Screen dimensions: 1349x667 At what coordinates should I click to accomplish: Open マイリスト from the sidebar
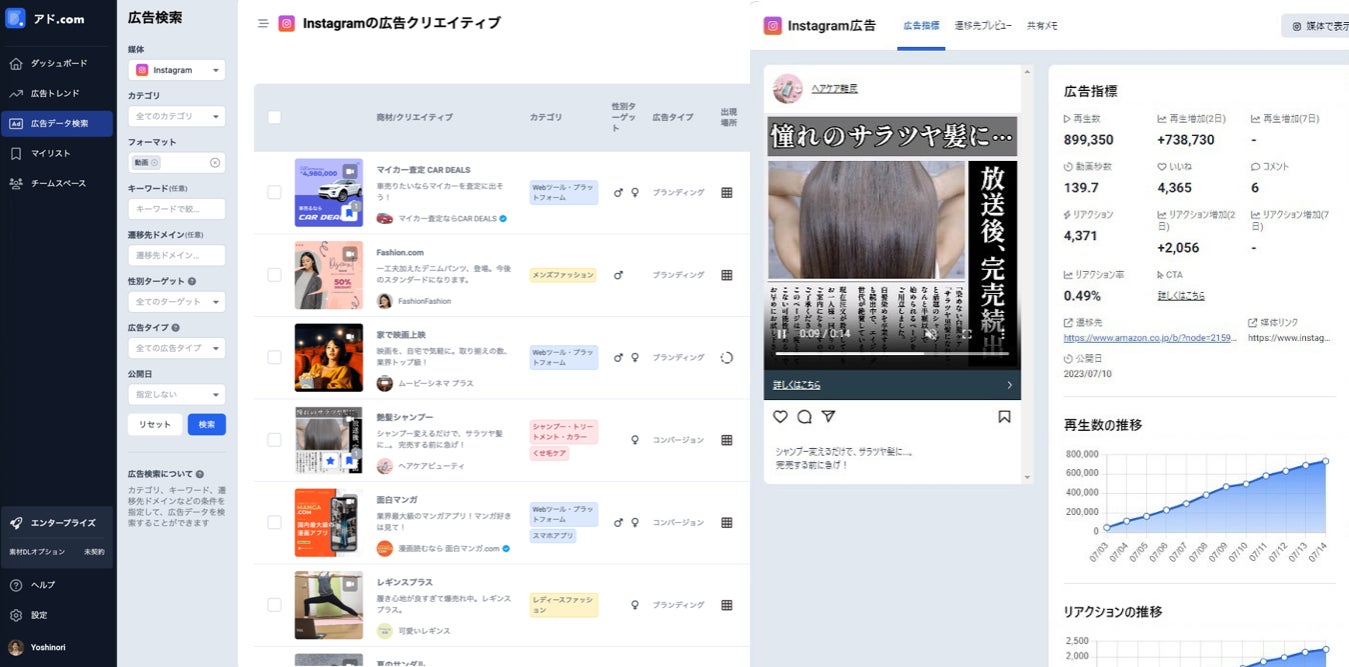[57, 153]
